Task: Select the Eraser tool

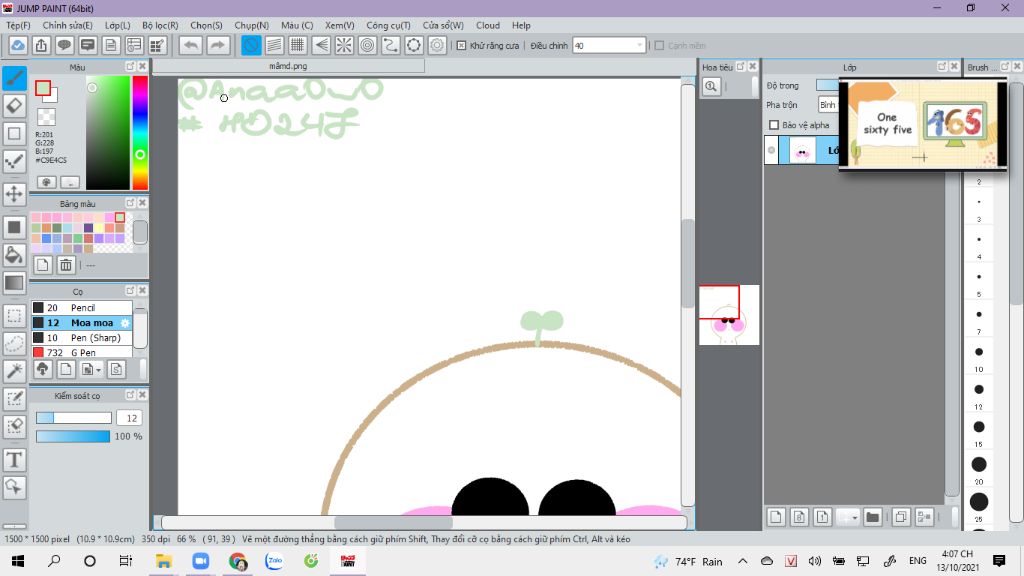Action: pos(14,106)
